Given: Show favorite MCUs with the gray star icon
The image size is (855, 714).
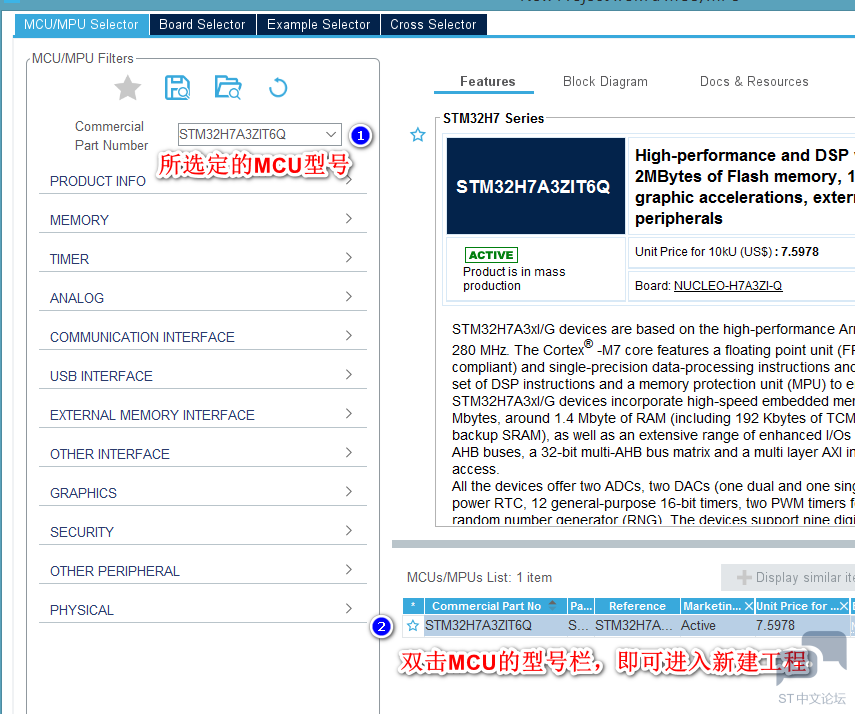Looking at the screenshot, I should 128,87.
